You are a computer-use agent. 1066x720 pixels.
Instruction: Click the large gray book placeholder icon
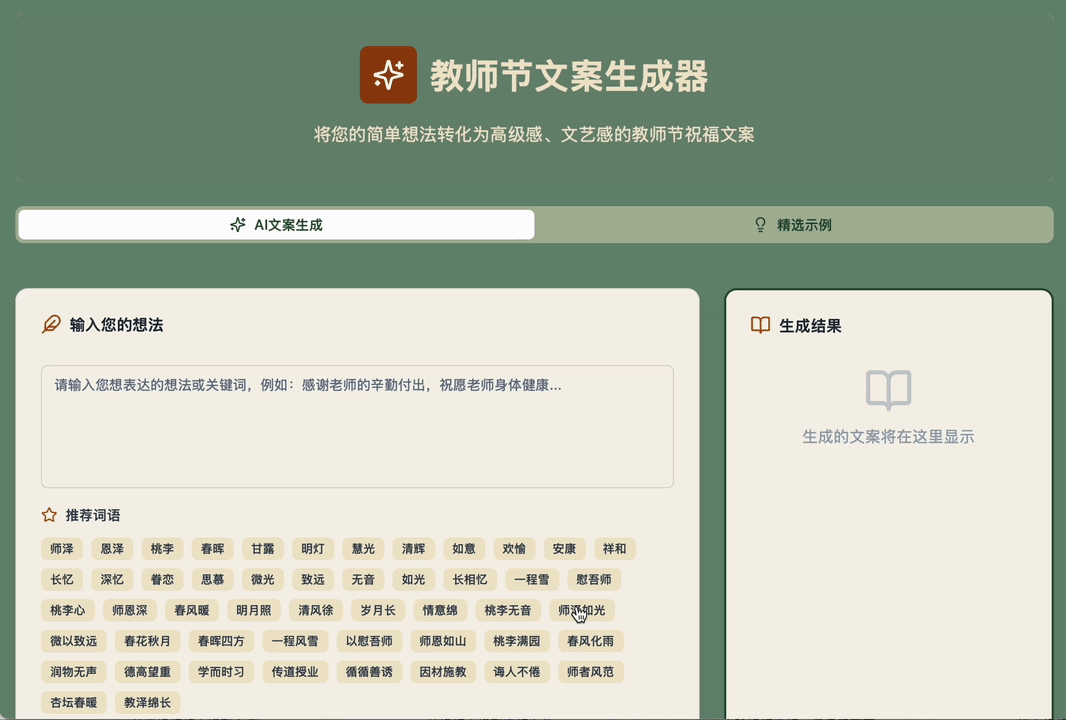coord(888,390)
